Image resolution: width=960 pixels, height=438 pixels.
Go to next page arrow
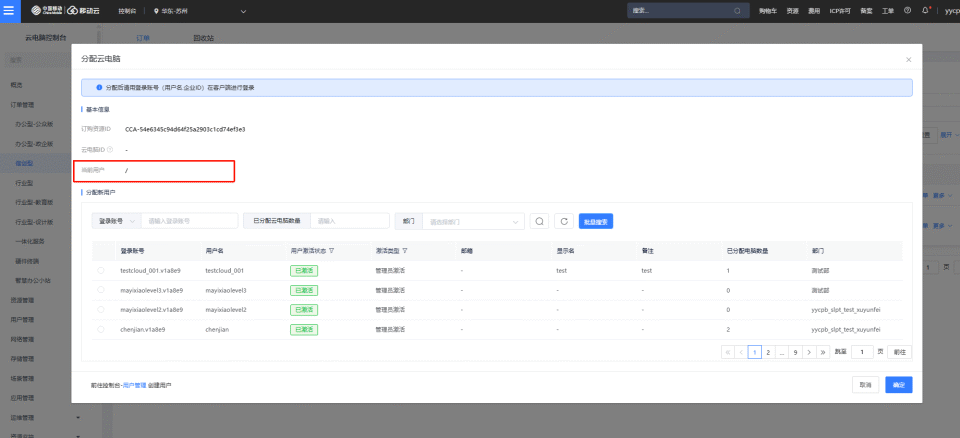tap(809, 352)
